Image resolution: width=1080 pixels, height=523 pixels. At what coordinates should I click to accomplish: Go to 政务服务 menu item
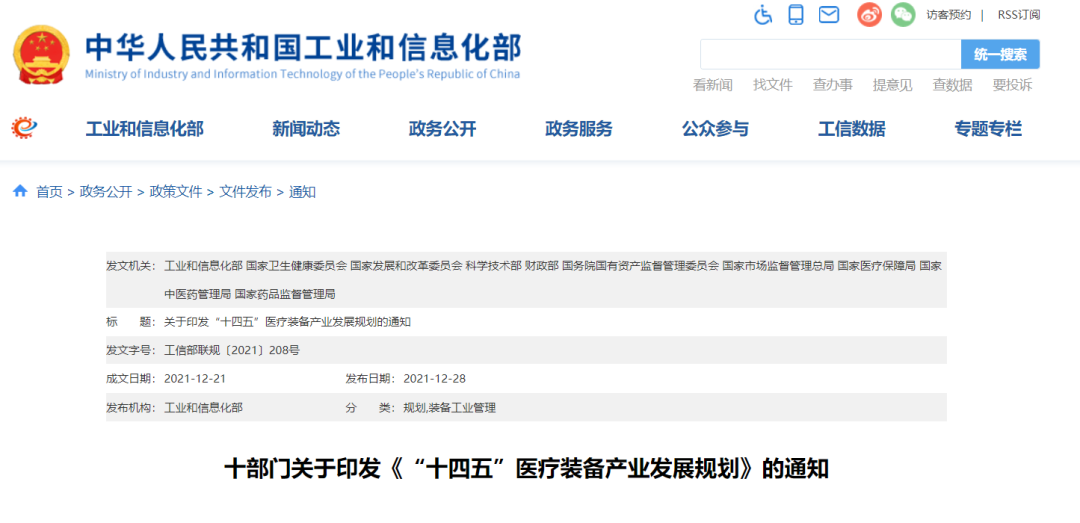(x=578, y=129)
